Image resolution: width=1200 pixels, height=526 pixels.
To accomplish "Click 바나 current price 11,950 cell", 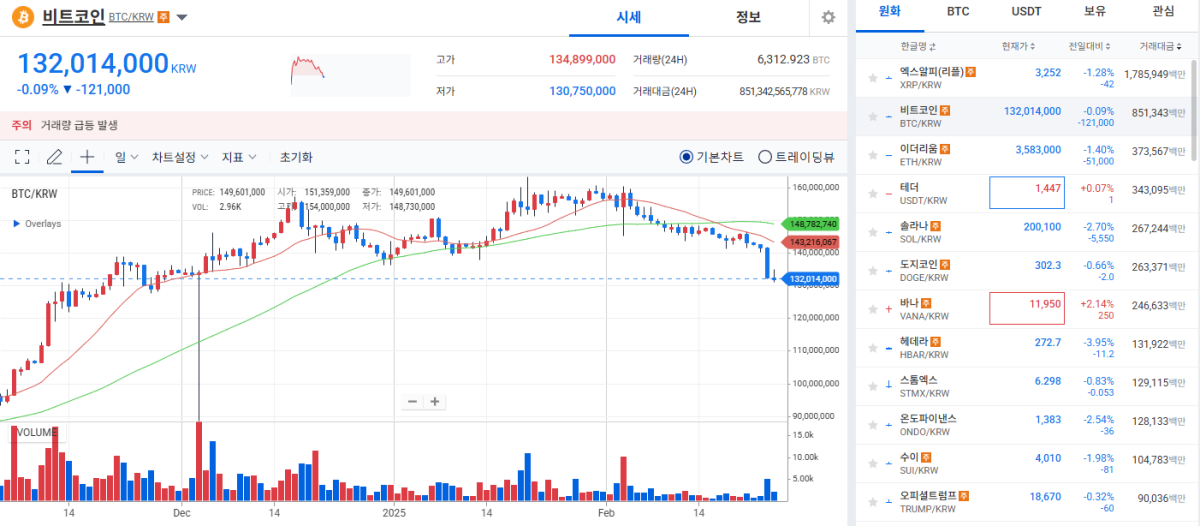I will point(1026,309).
